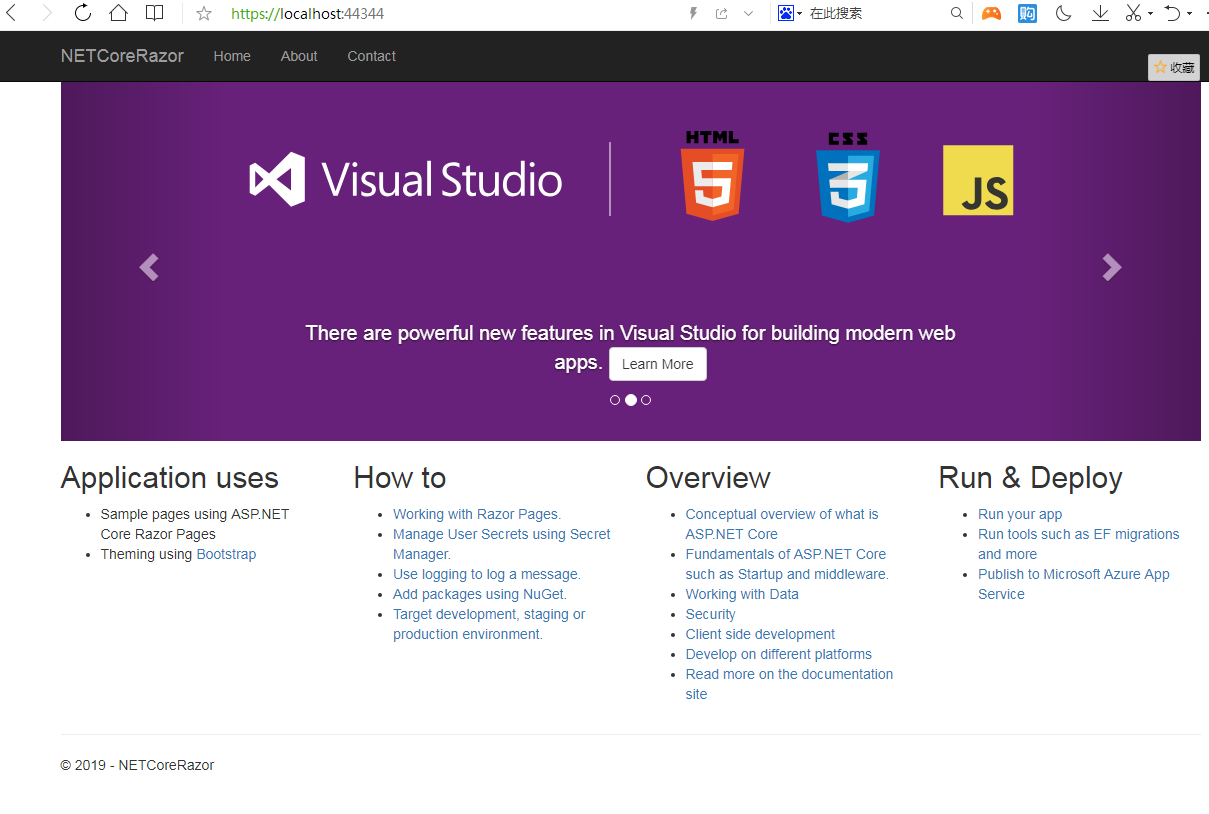Select the first carousel indicator dot
Screen dimensions: 1209x814
point(615,400)
